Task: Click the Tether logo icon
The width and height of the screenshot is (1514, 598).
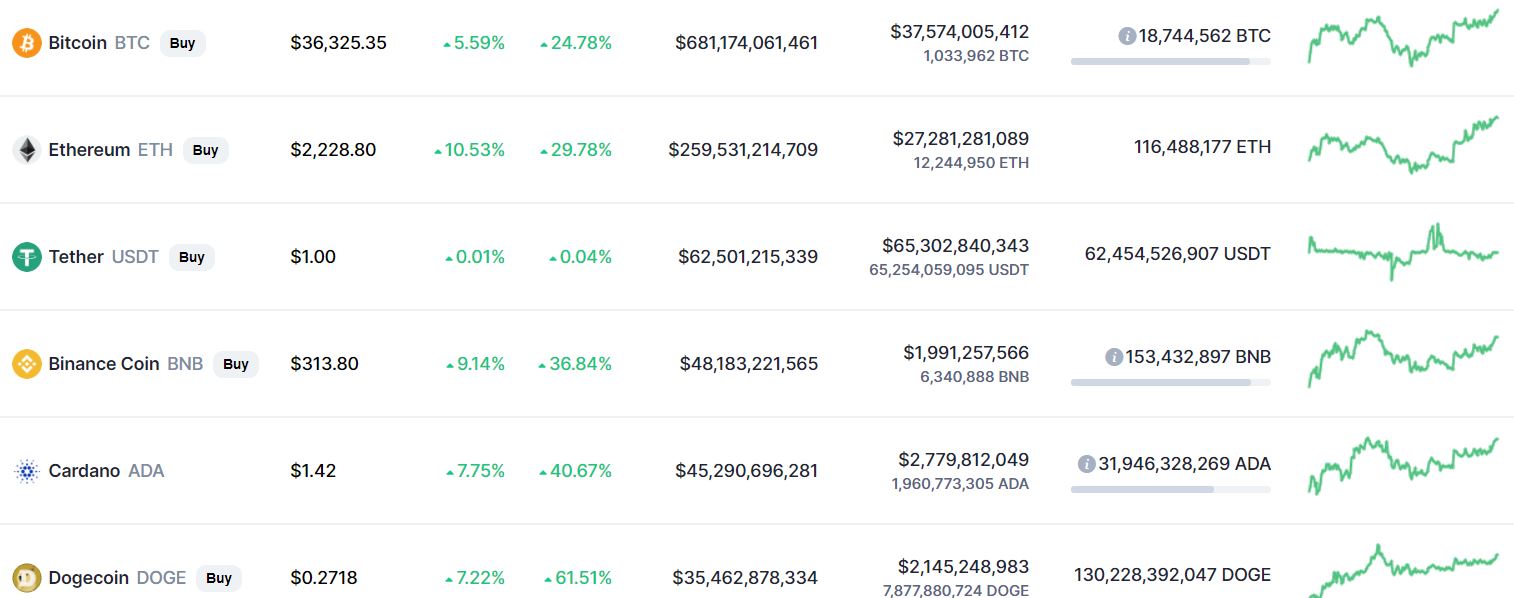Action: pos(26,257)
